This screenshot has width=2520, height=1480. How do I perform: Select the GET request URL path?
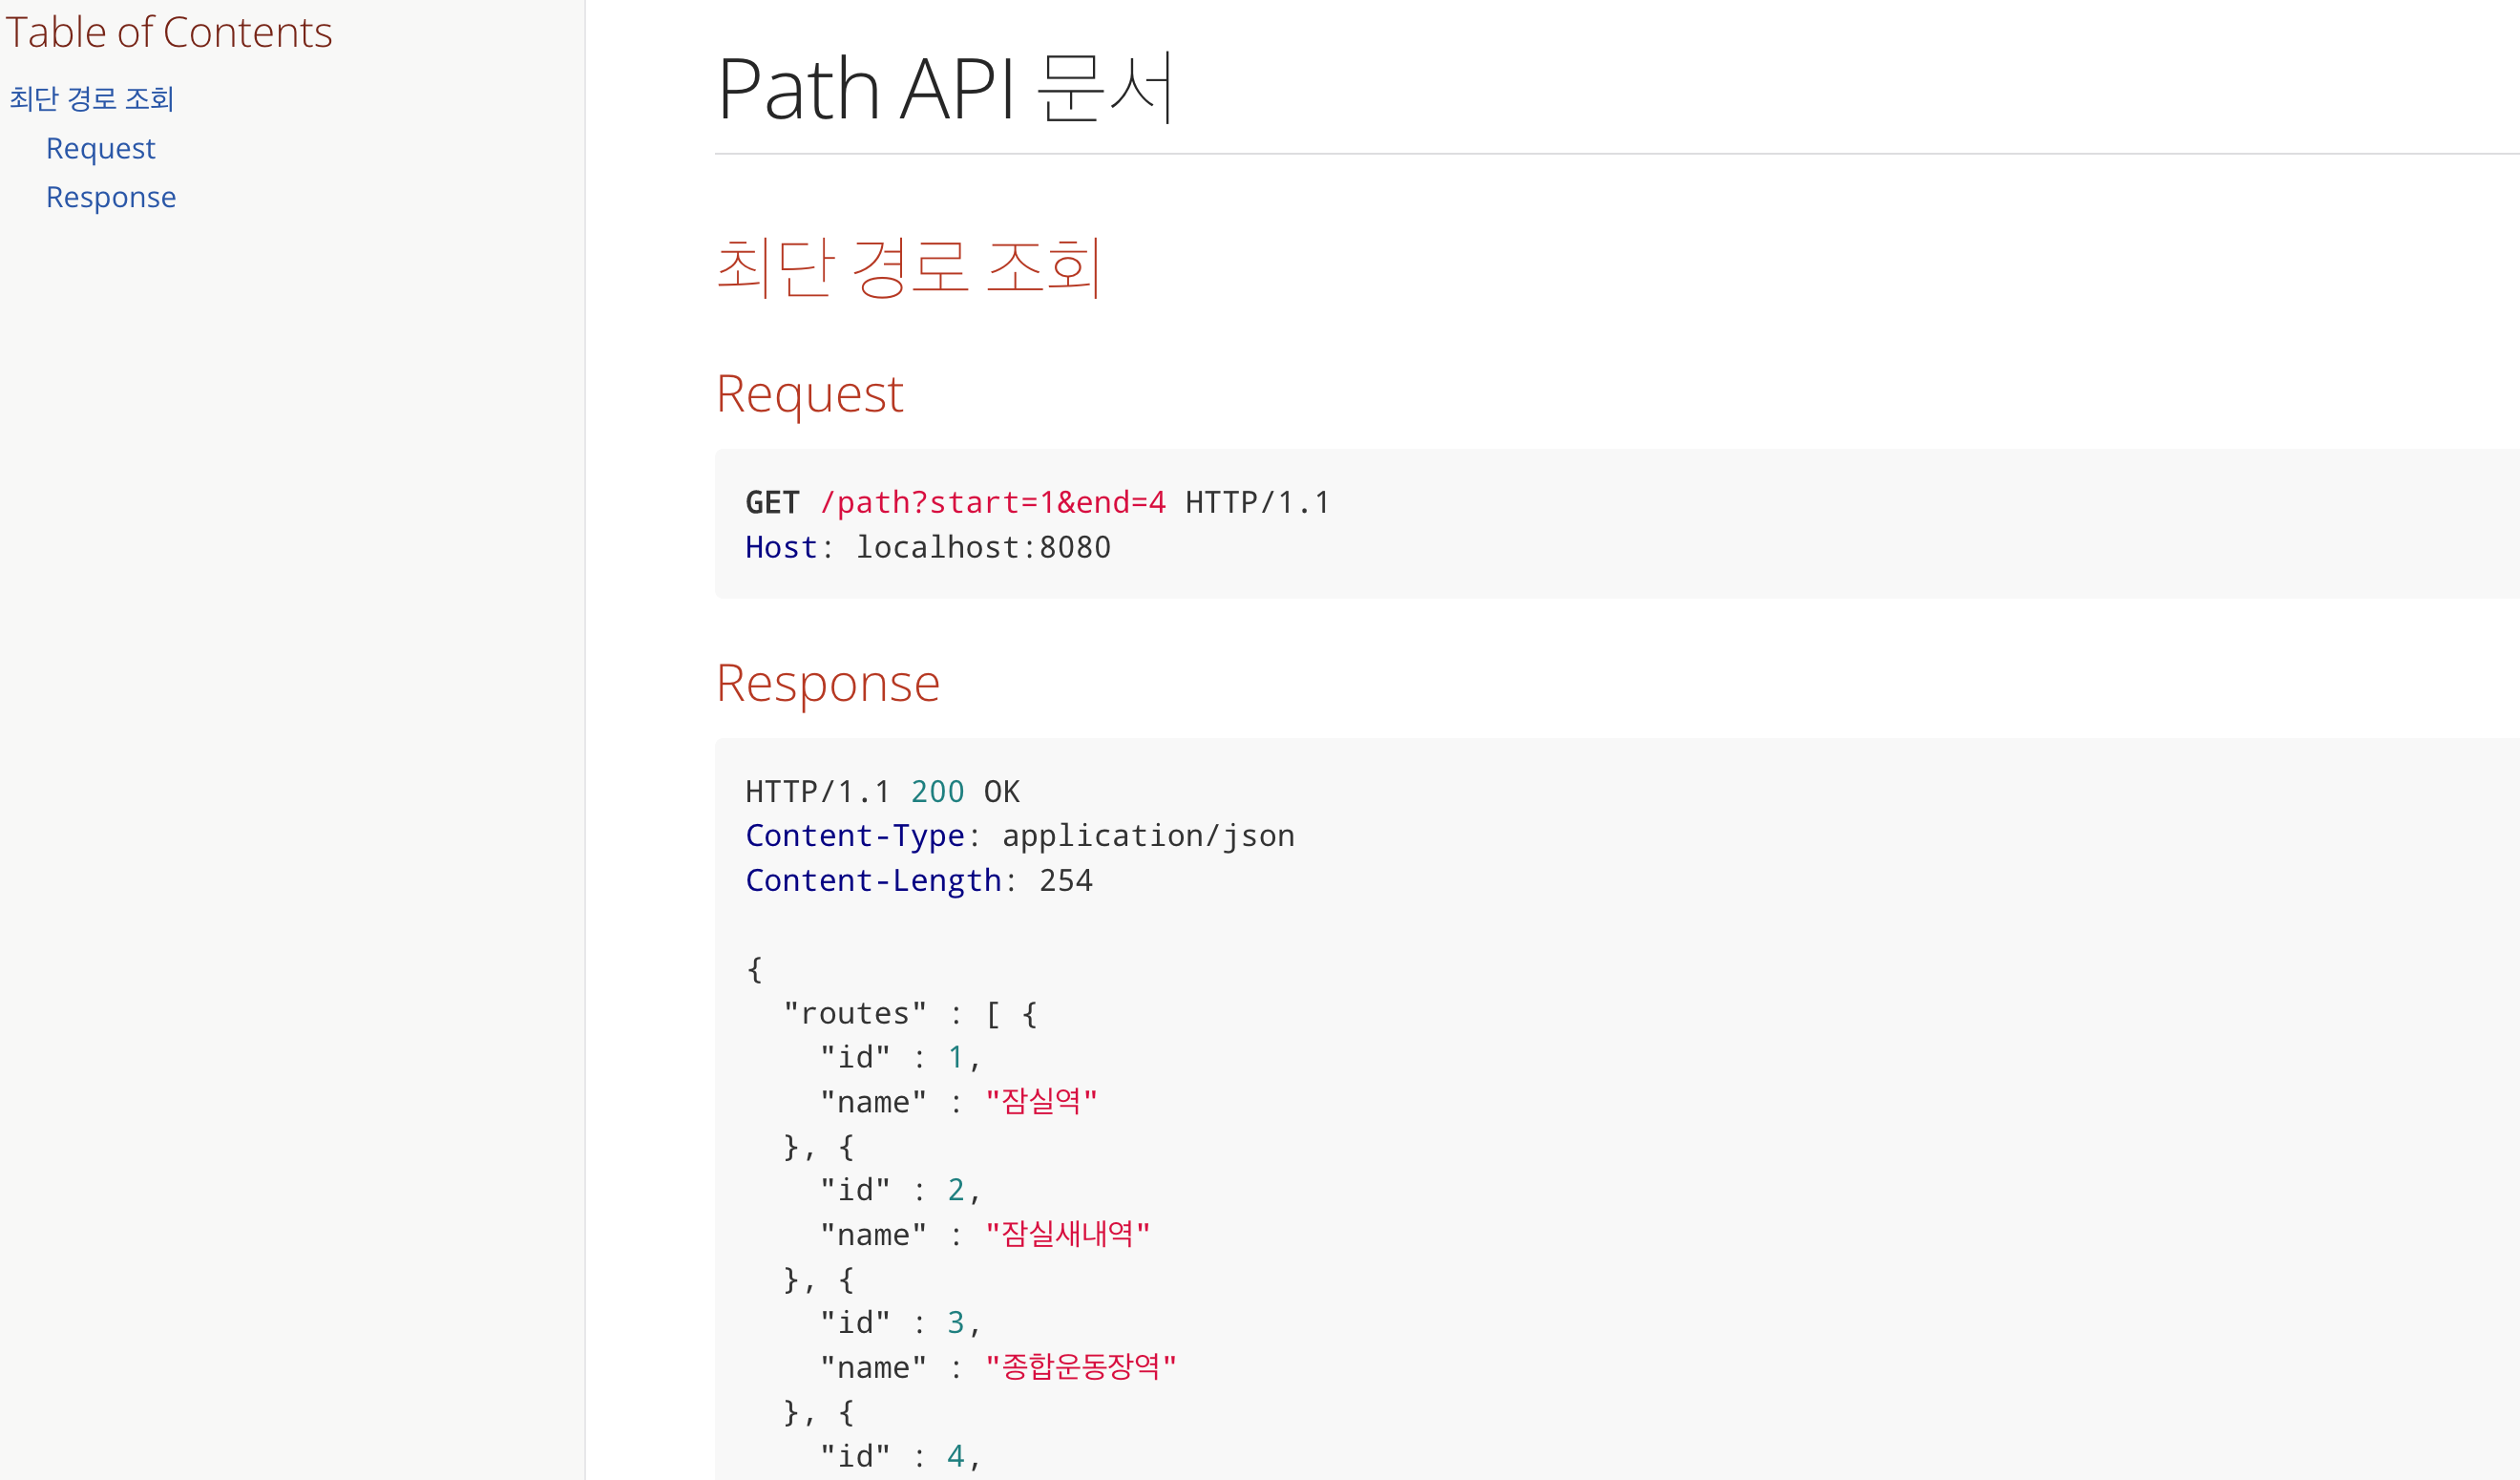point(986,502)
